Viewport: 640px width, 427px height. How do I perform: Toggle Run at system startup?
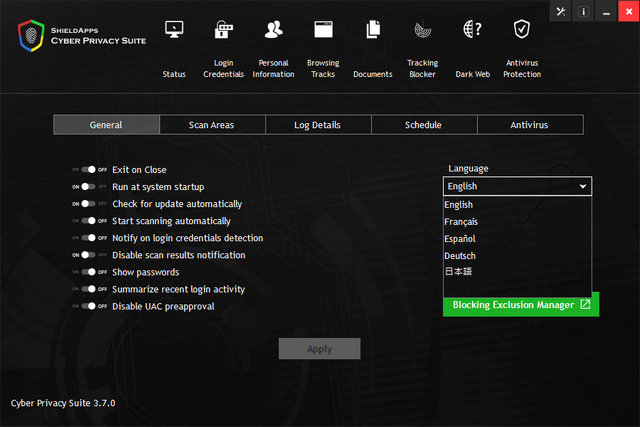coord(89,187)
